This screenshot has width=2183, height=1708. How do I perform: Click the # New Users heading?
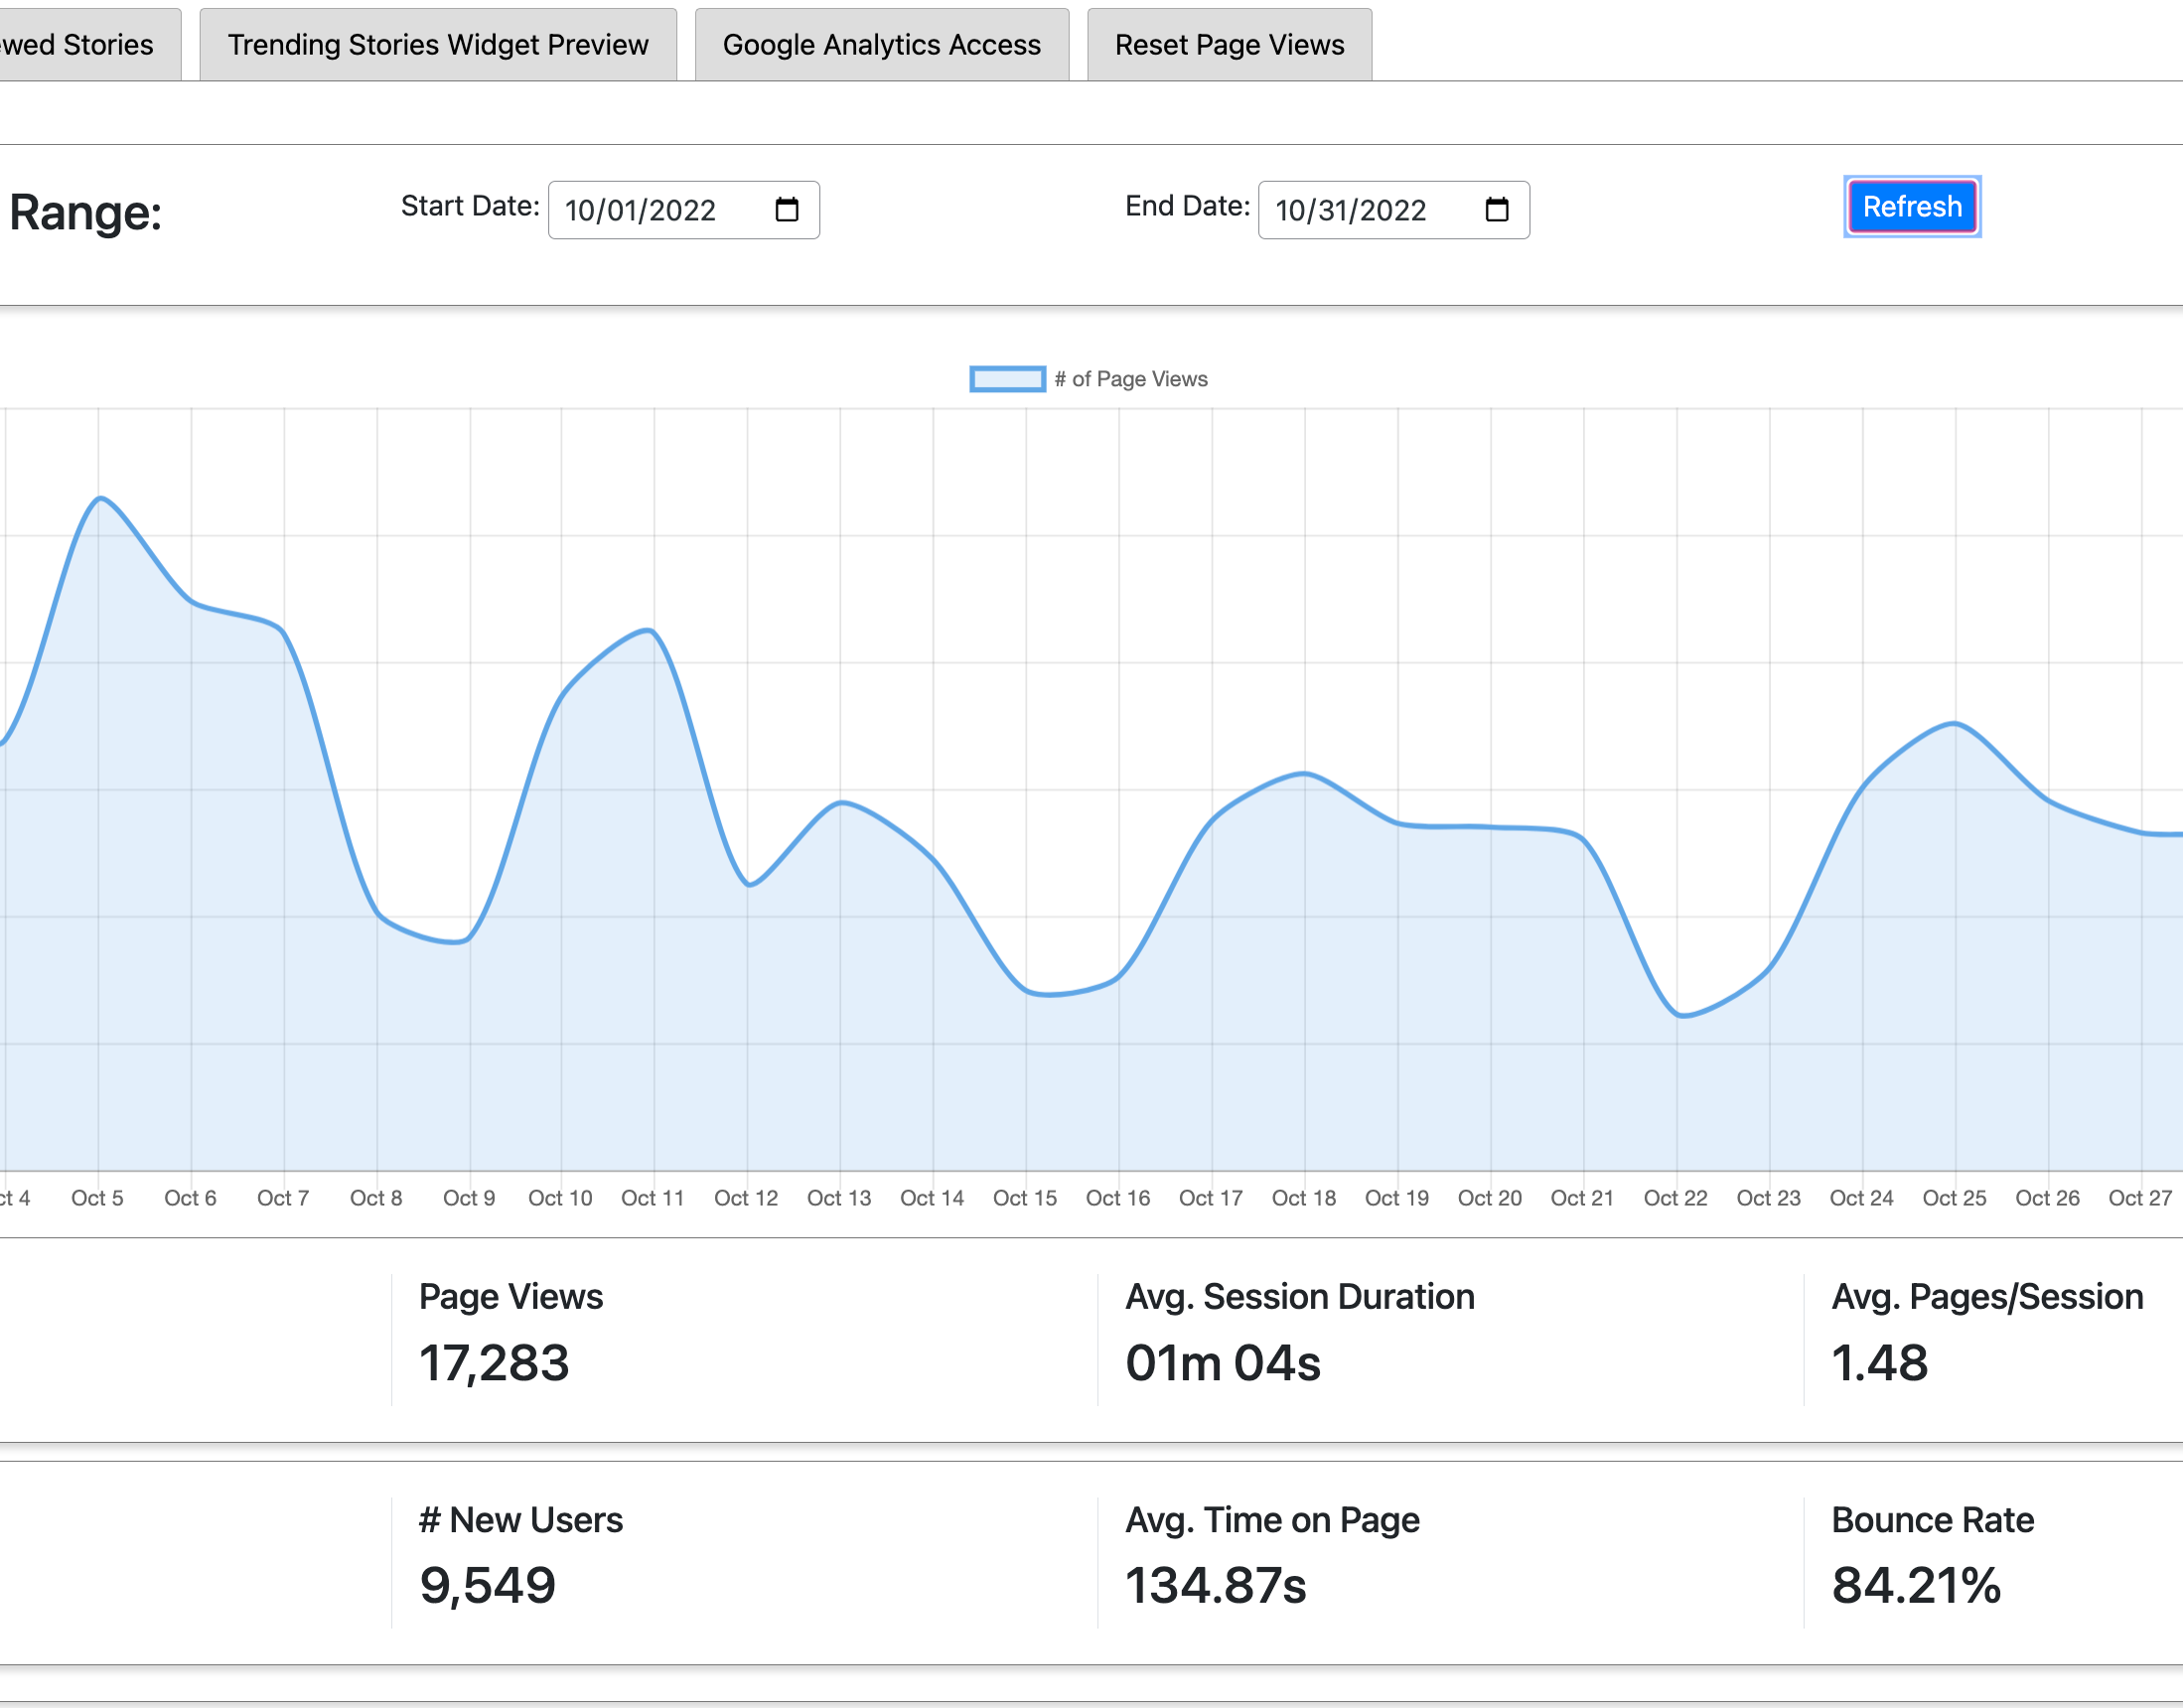521,1520
